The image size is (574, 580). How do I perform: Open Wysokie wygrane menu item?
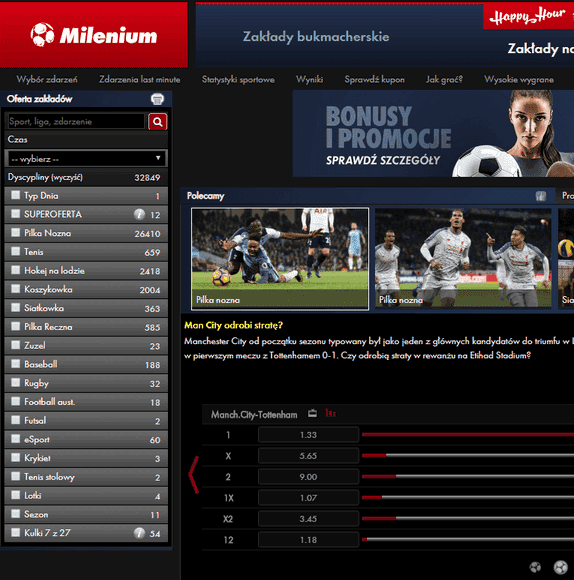[x=519, y=80]
